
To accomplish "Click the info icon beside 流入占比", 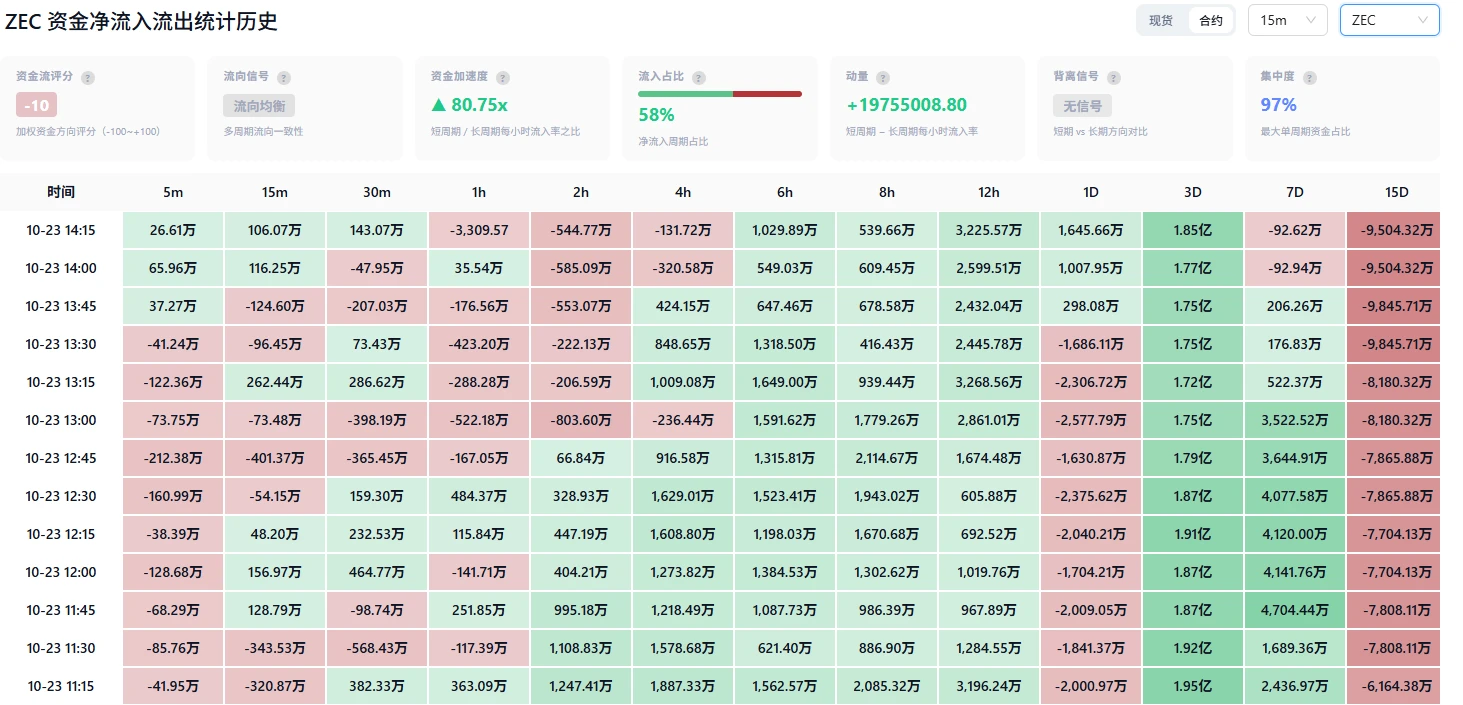I will coord(699,78).
